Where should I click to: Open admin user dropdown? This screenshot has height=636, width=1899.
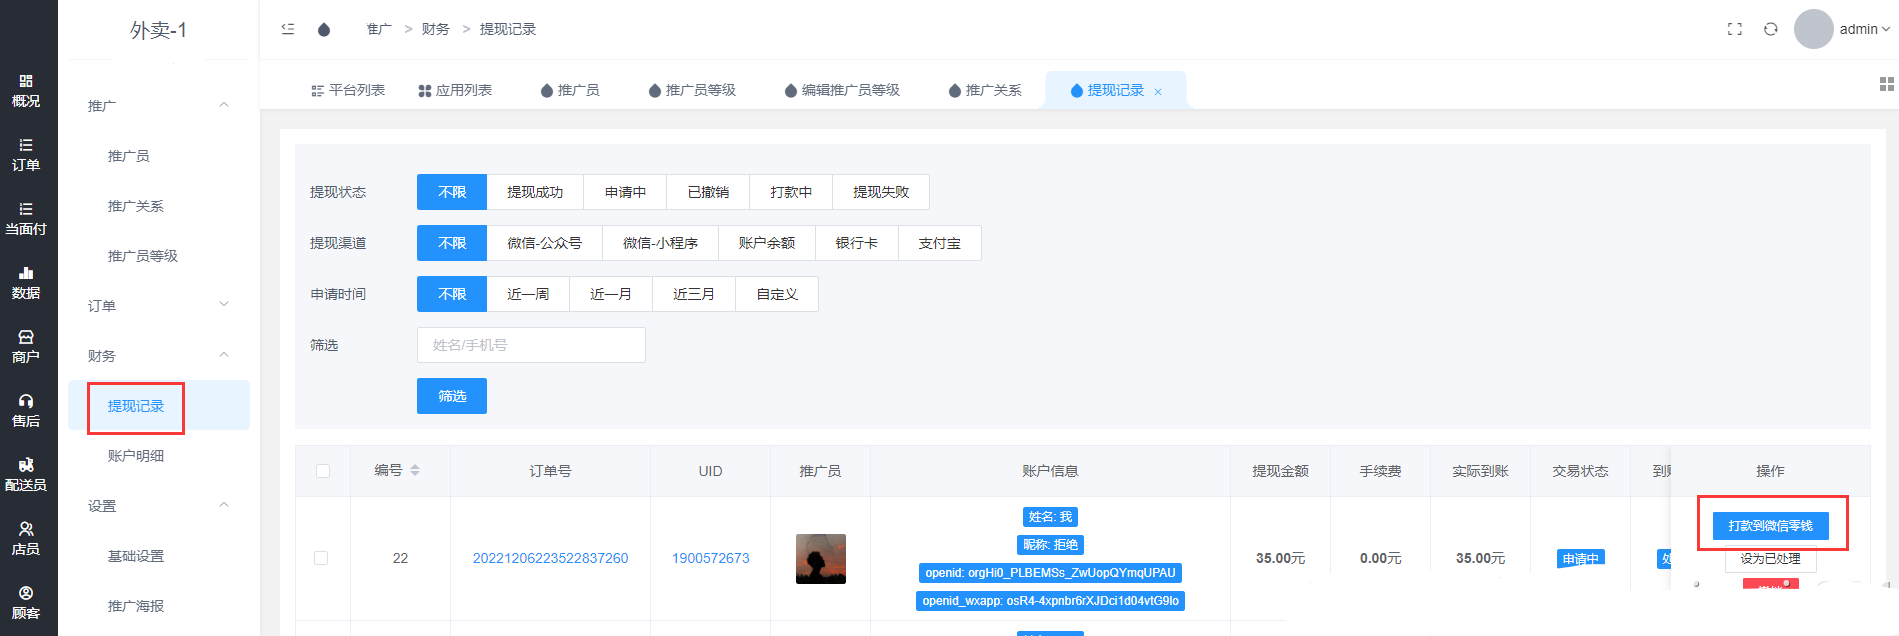coord(1865,29)
